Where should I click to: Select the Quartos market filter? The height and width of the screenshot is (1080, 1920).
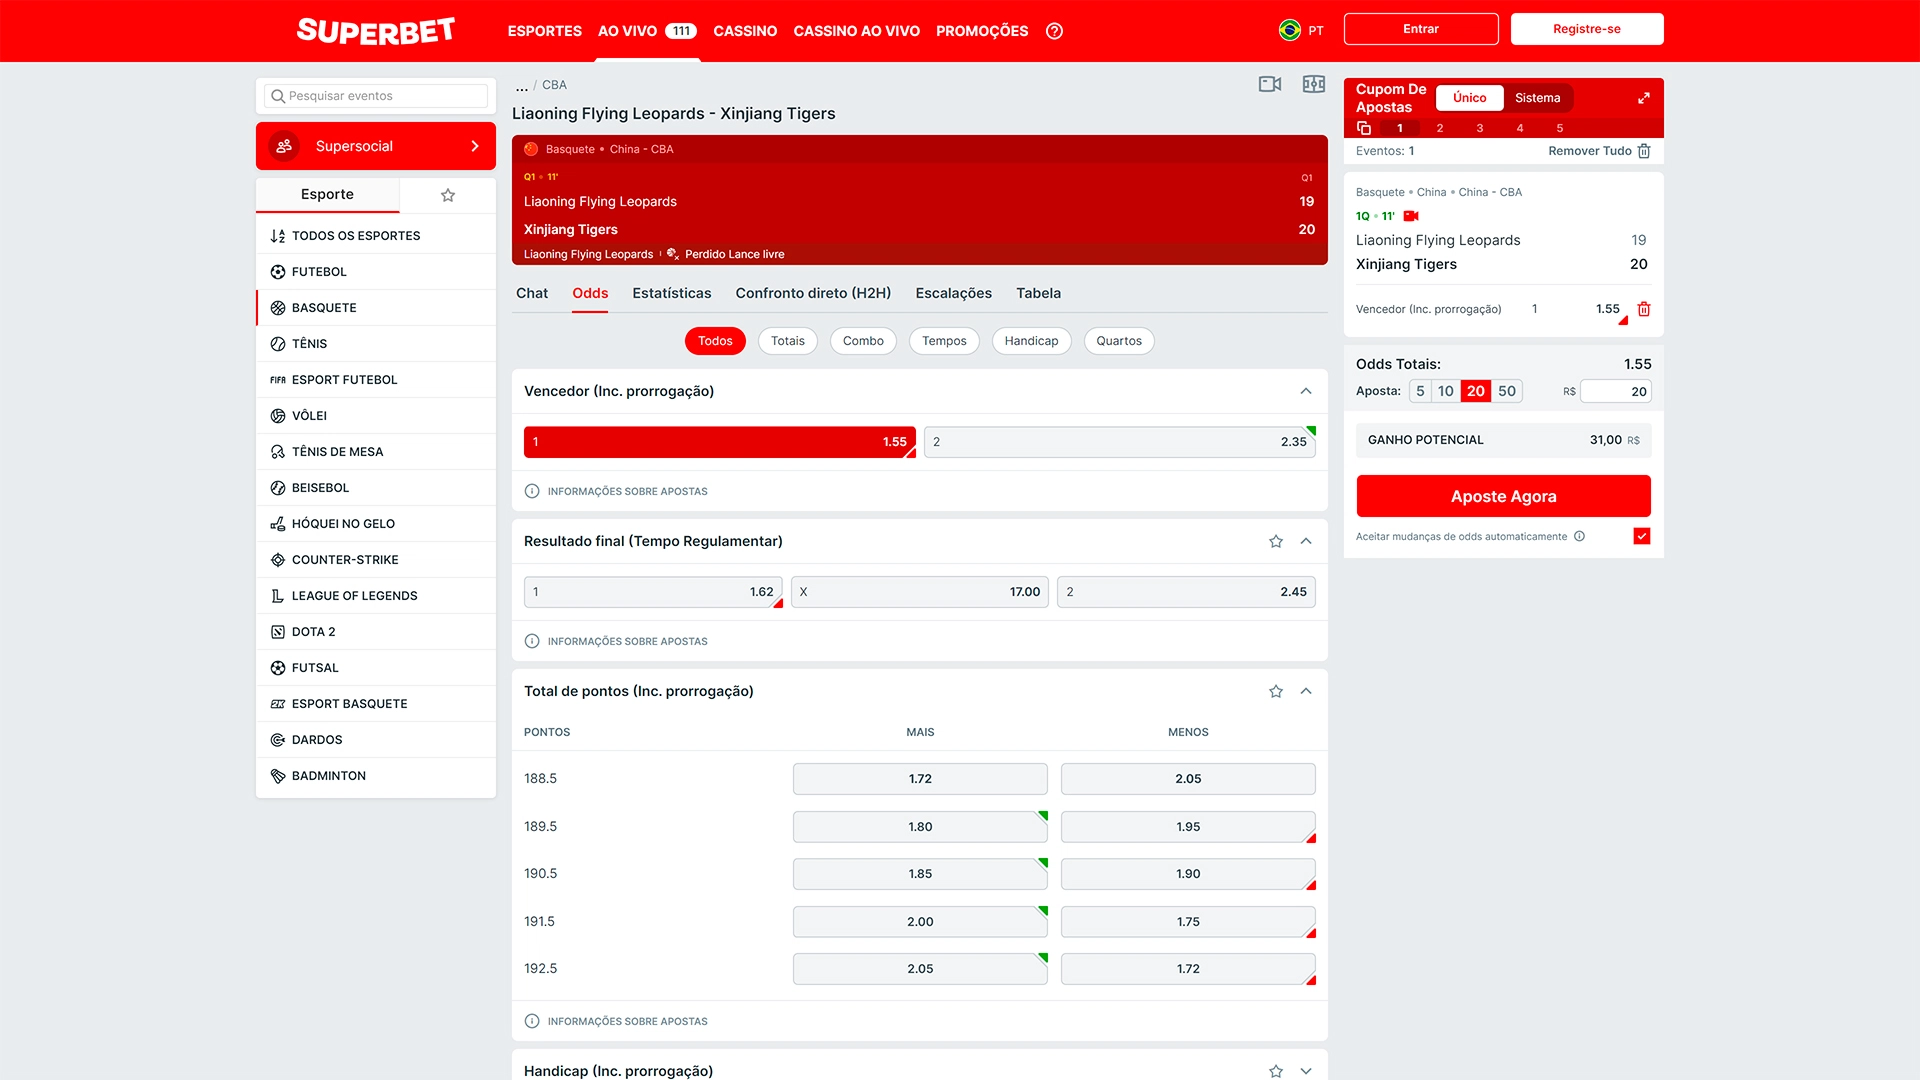tap(1119, 341)
